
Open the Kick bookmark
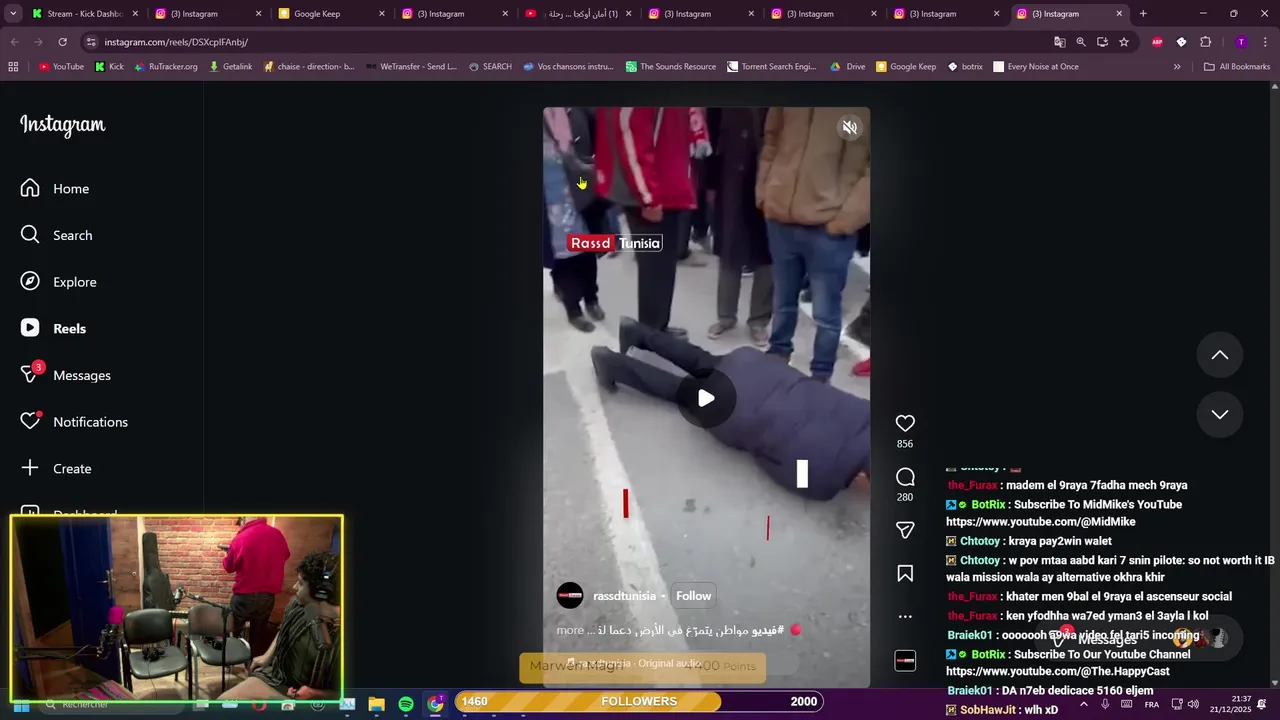pyautogui.click(x=110, y=67)
